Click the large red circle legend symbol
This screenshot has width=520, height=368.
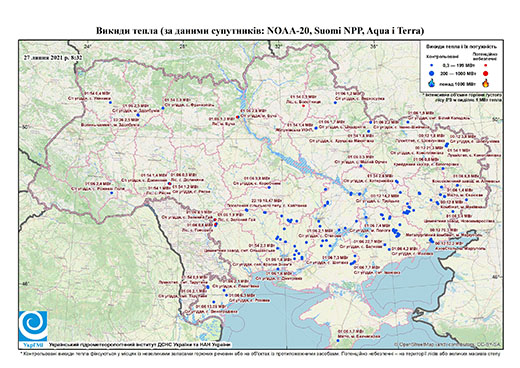pos(485,73)
